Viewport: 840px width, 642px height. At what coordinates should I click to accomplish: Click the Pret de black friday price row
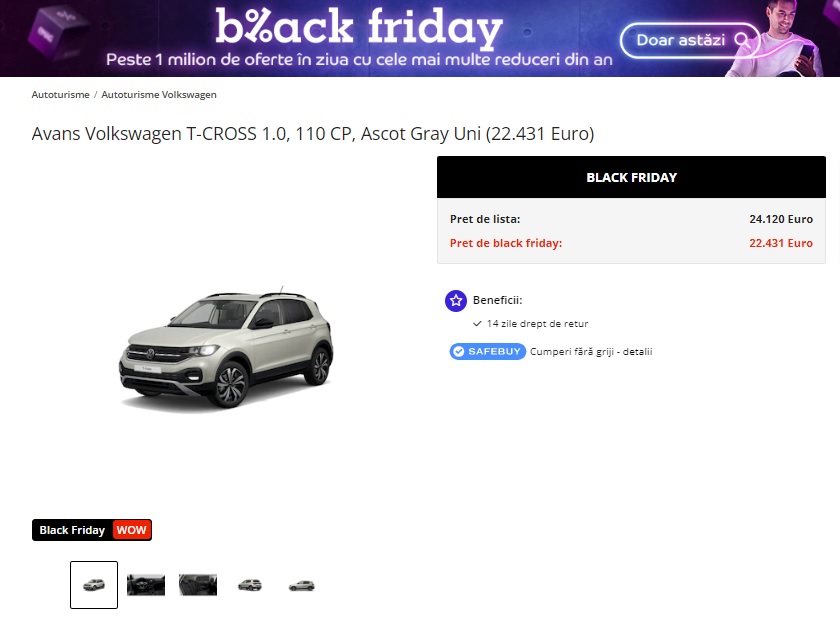click(631, 243)
